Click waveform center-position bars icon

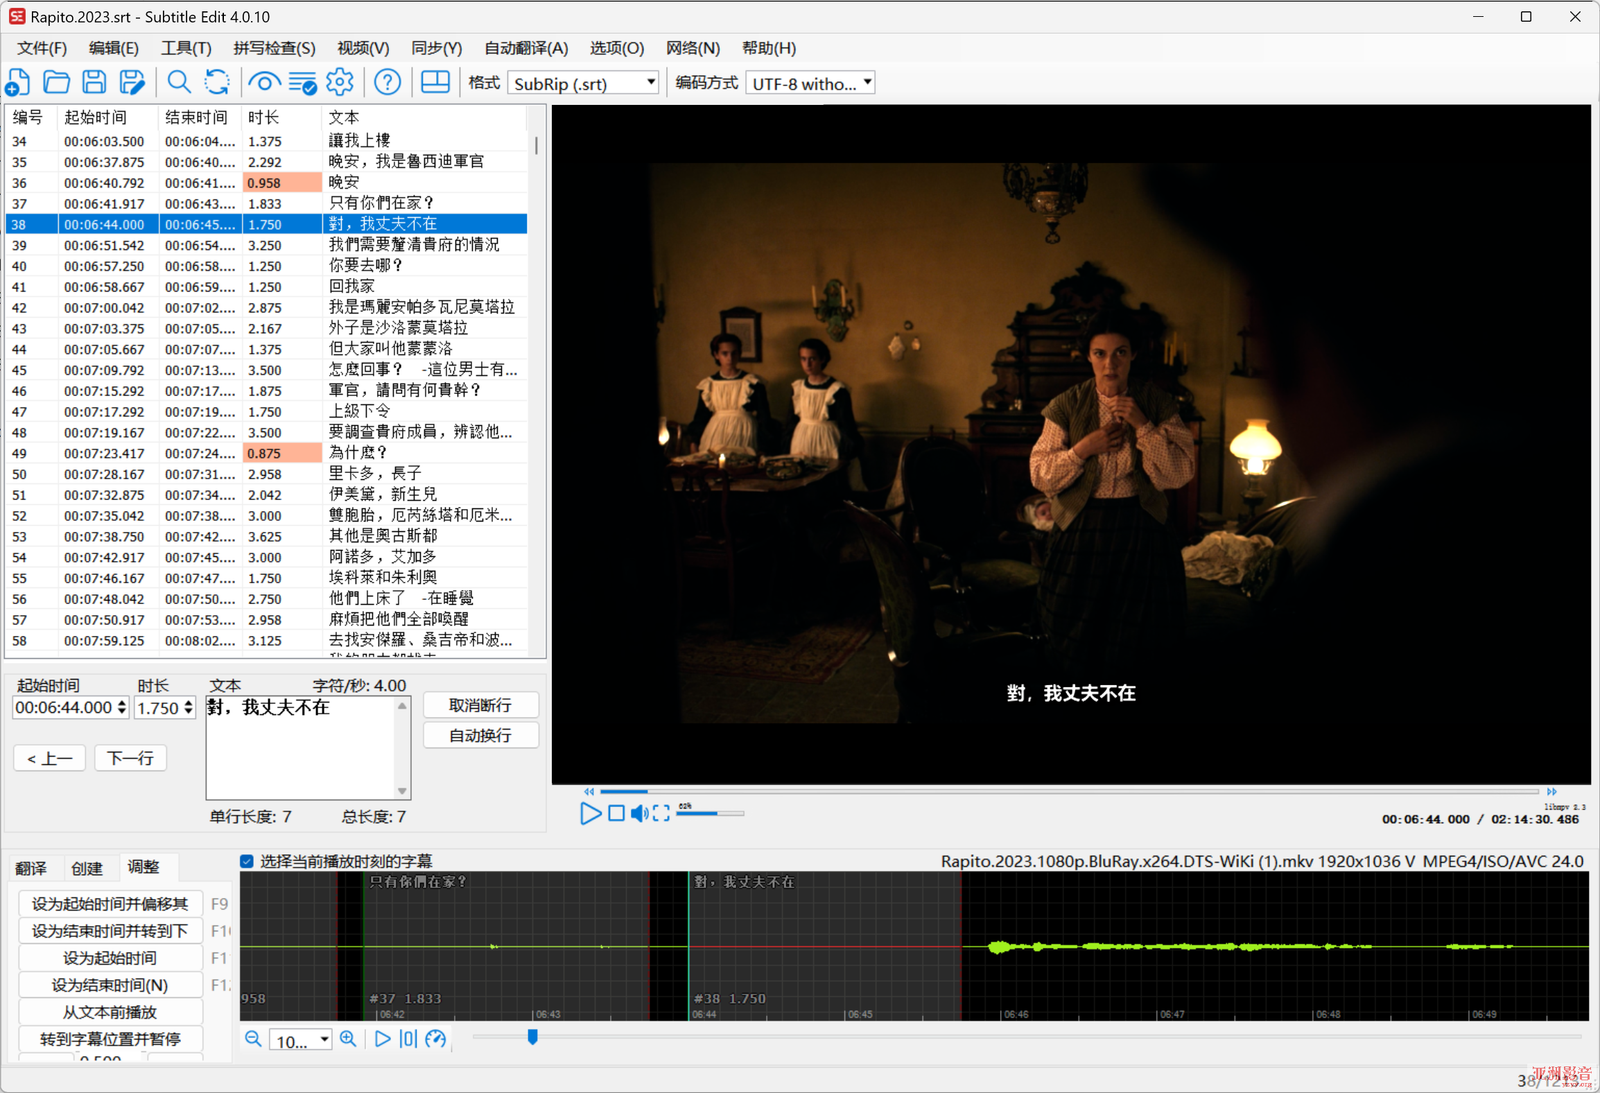point(408,1039)
